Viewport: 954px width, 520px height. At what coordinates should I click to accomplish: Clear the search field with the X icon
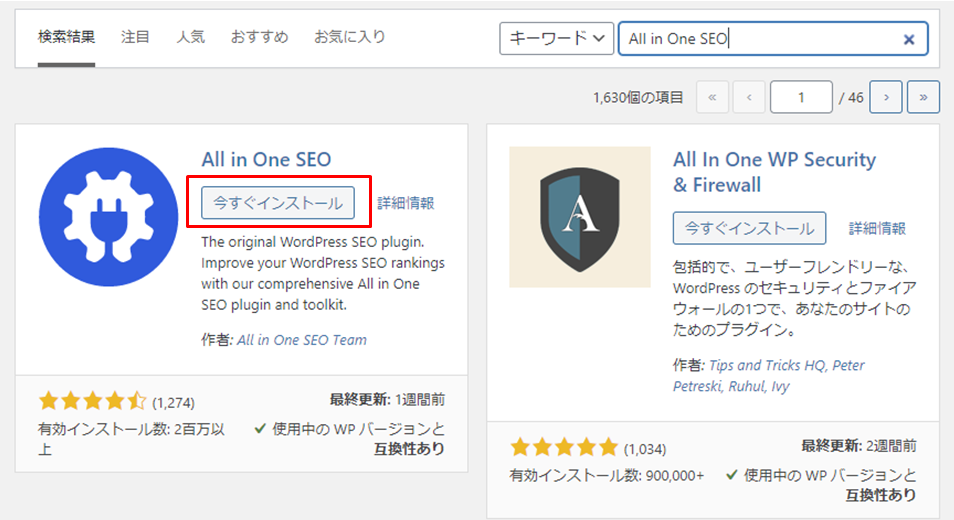[x=909, y=40]
